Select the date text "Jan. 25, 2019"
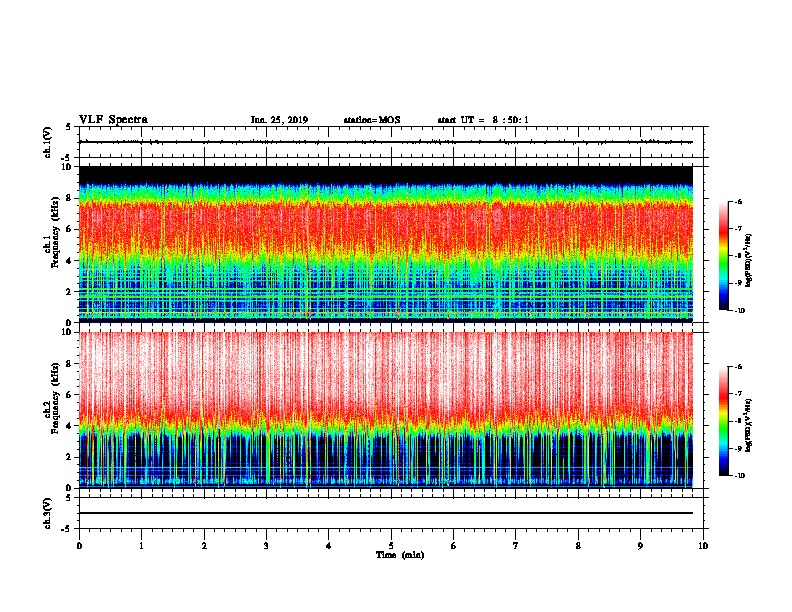The image size is (792, 612). click(279, 120)
